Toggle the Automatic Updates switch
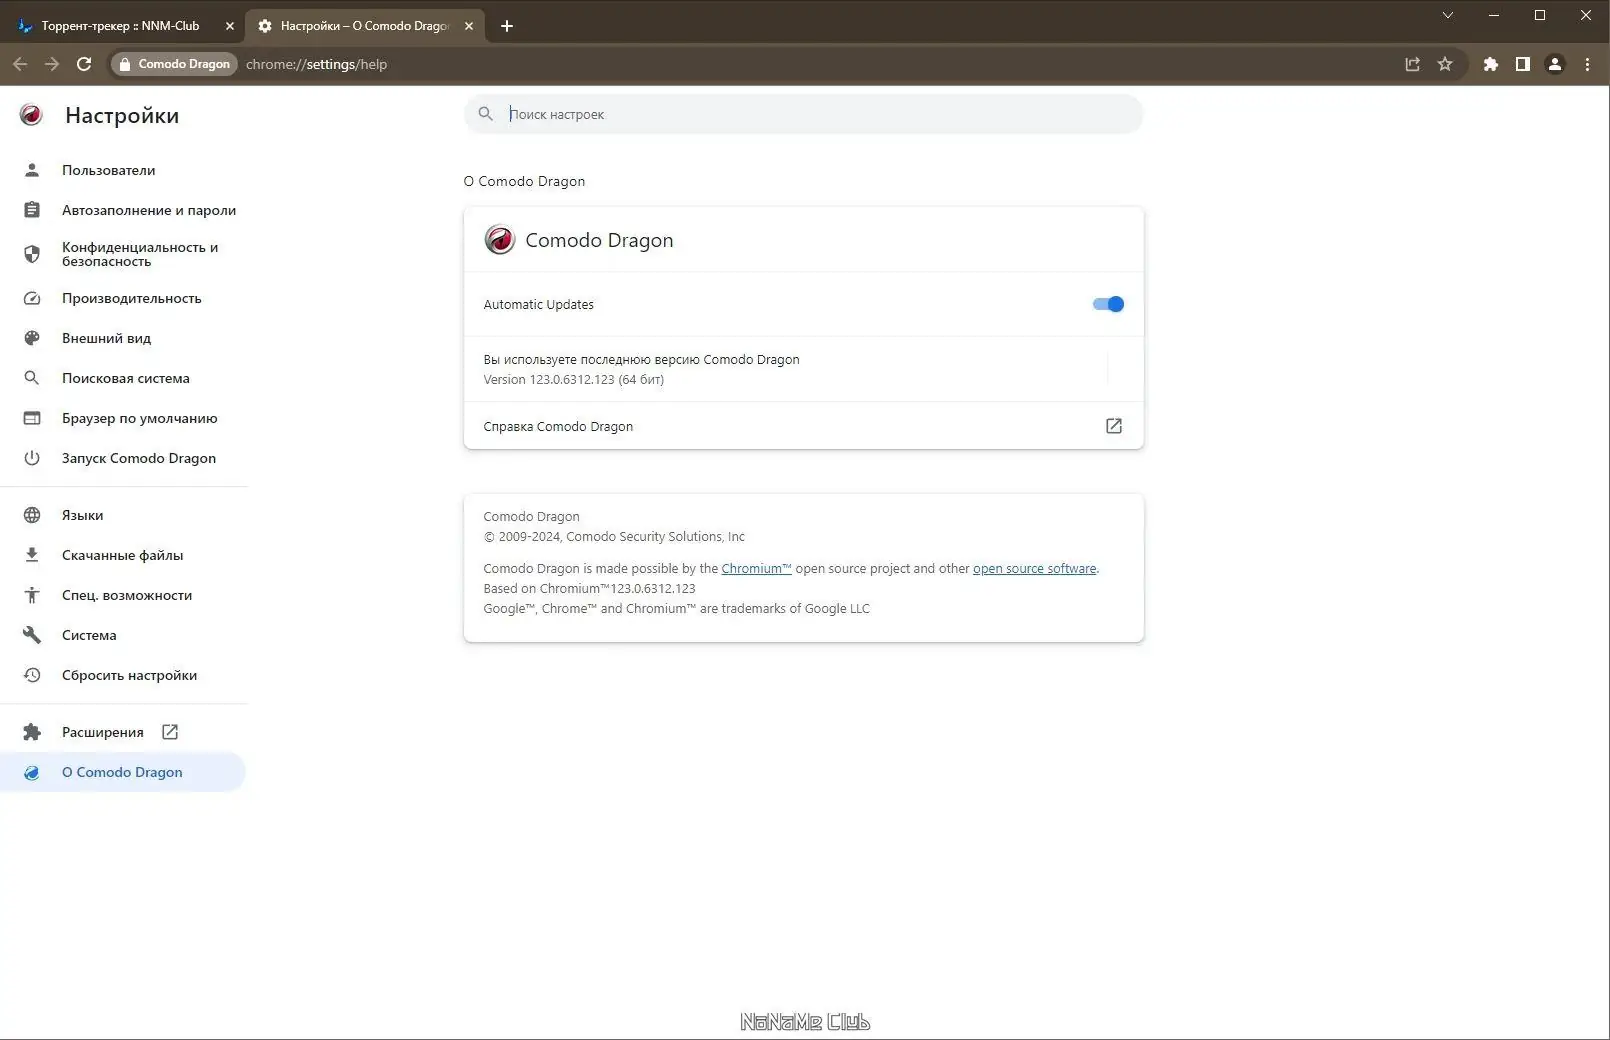The width and height of the screenshot is (1610, 1040). [x=1108, y=304]
